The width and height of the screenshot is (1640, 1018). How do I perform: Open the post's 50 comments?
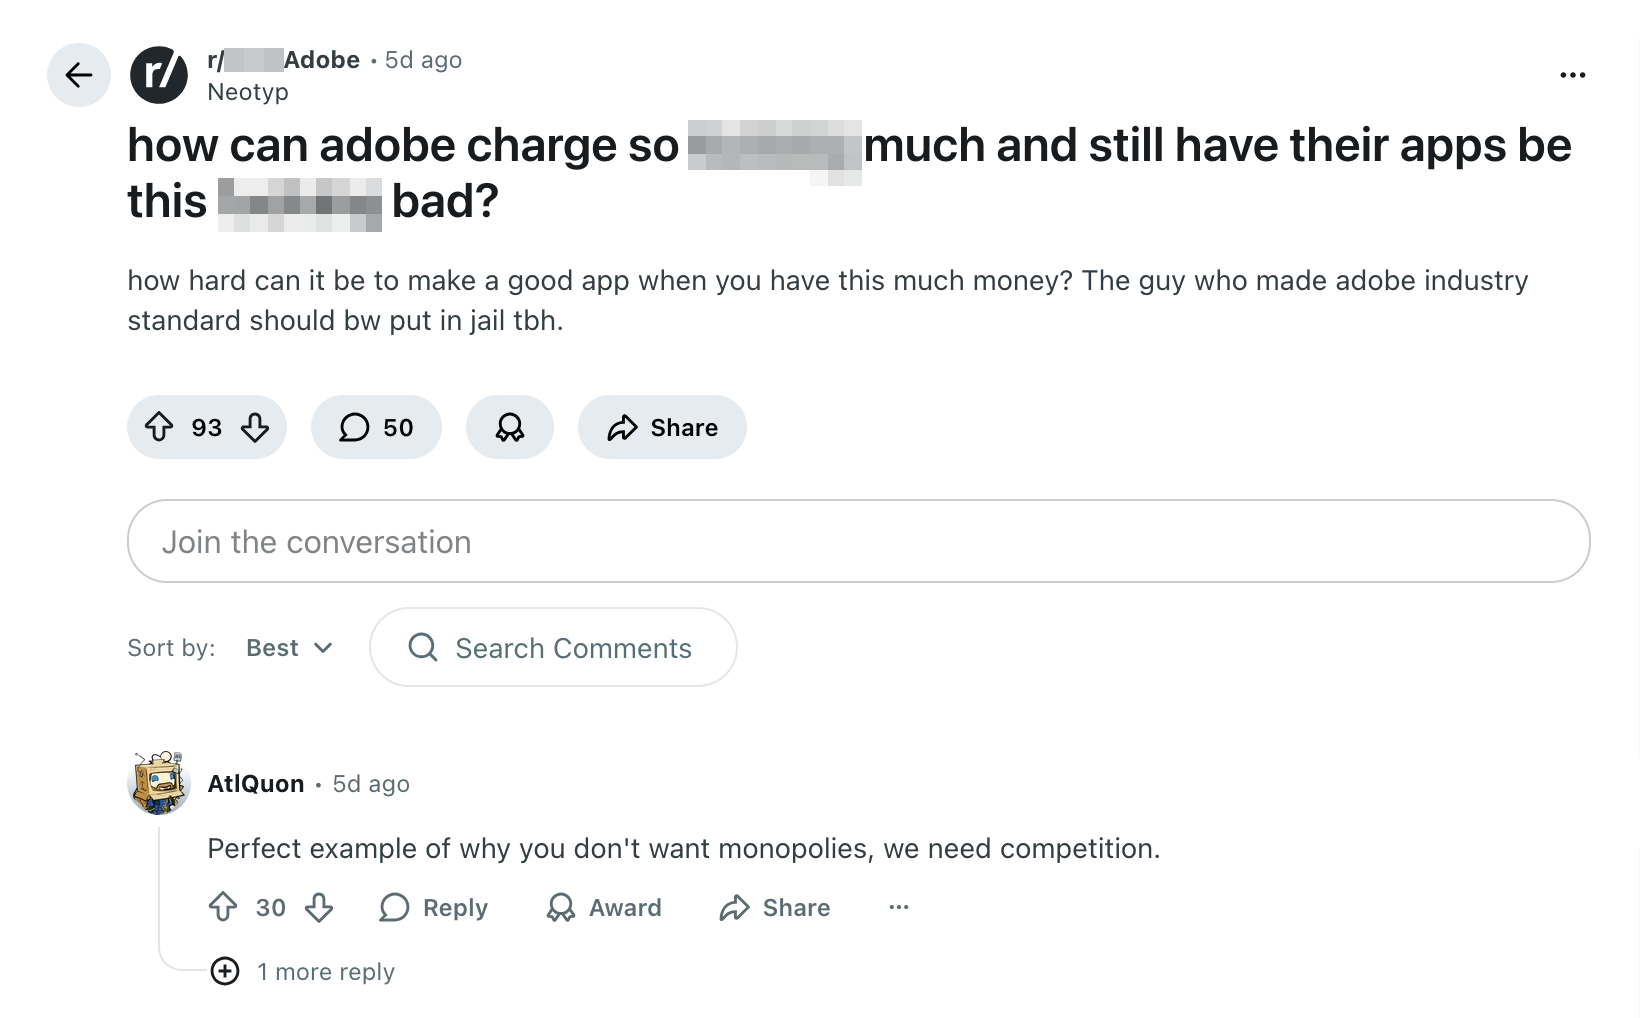[x=376, y=428]
